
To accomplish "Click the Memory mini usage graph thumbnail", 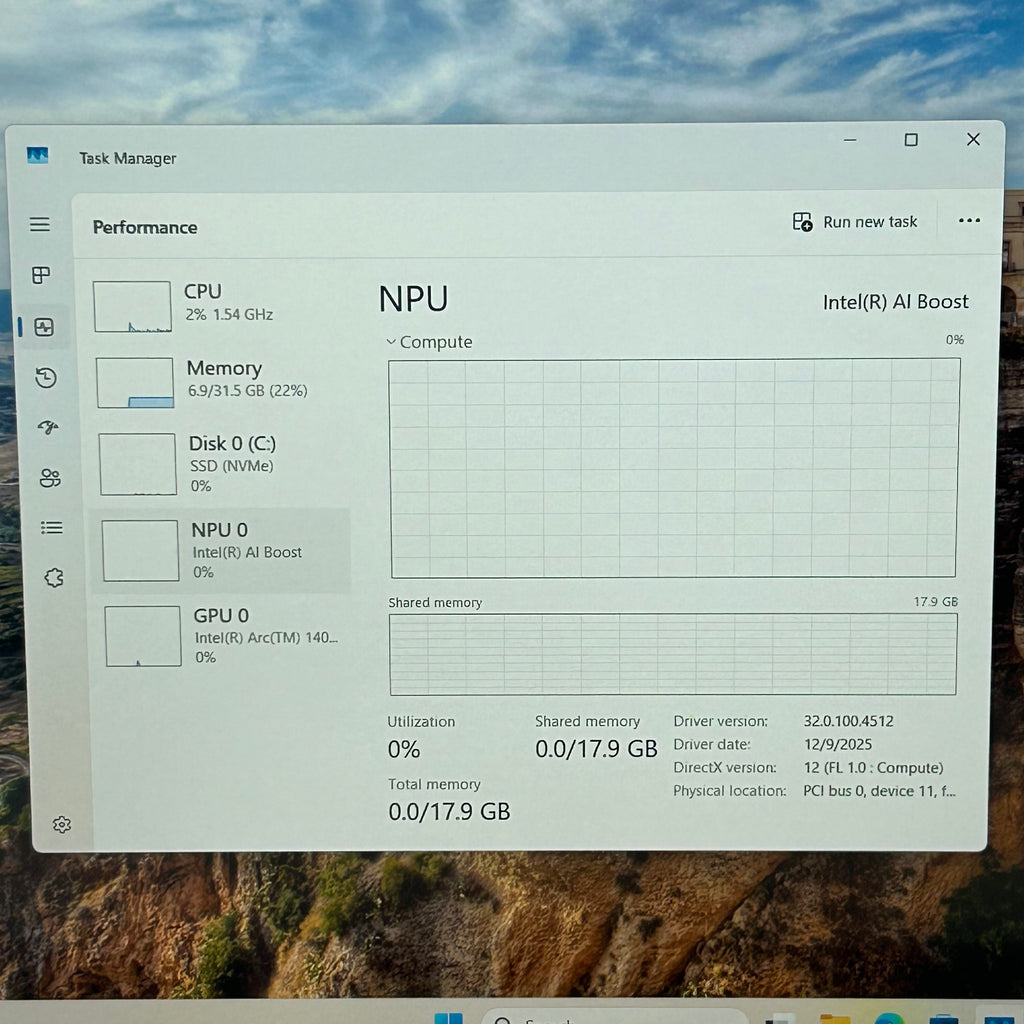I will click(135, 382).
